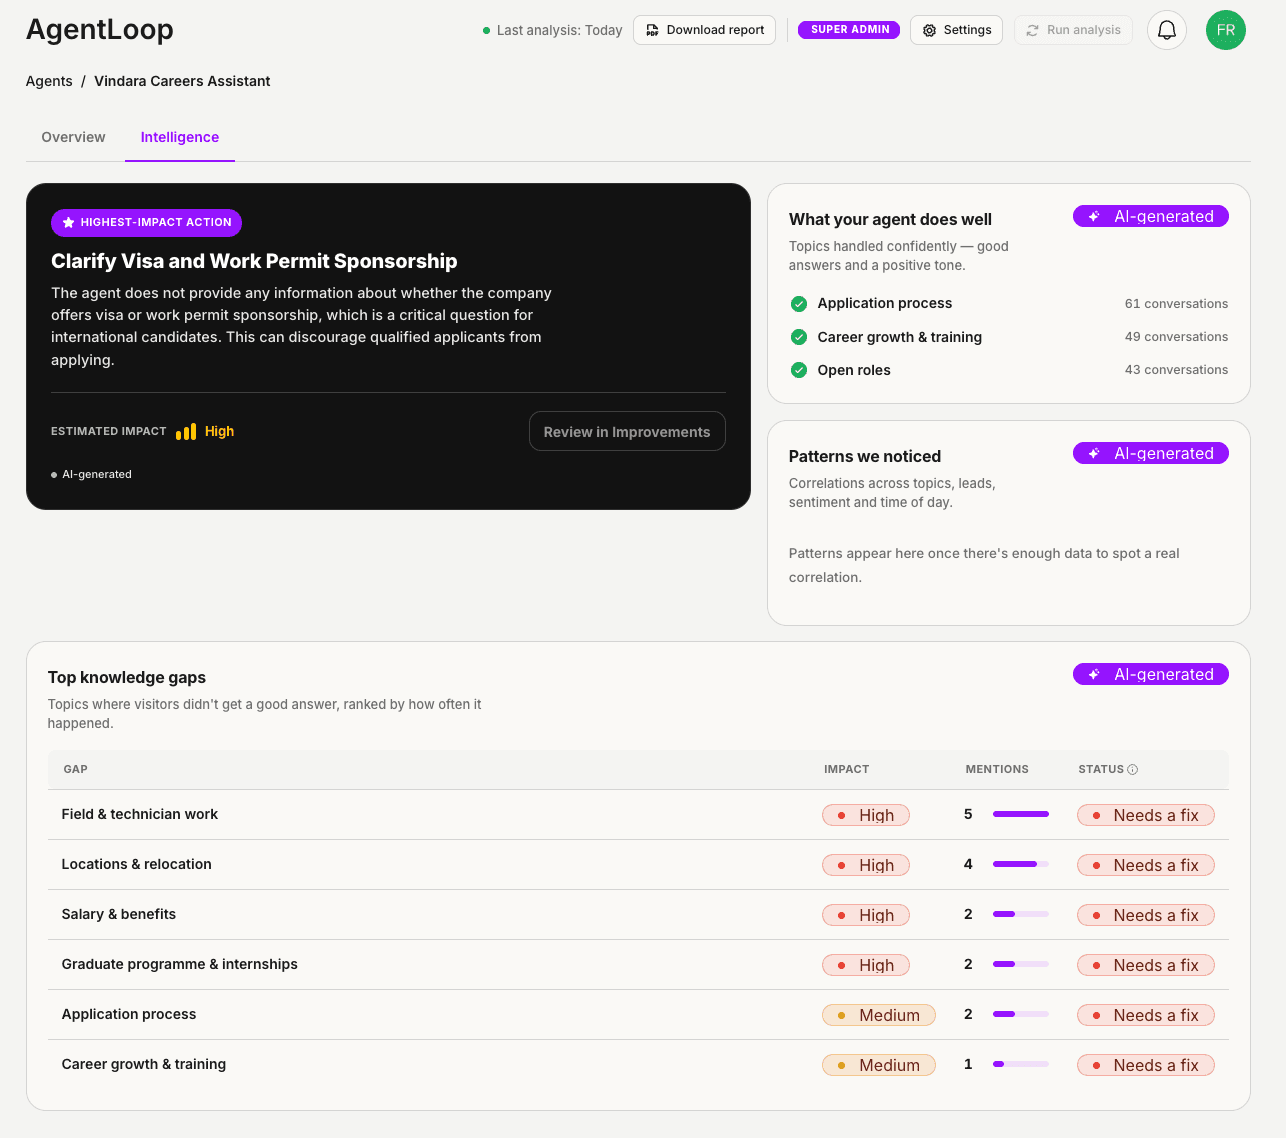Select Locations & relocation gap row

pos(638,865)
